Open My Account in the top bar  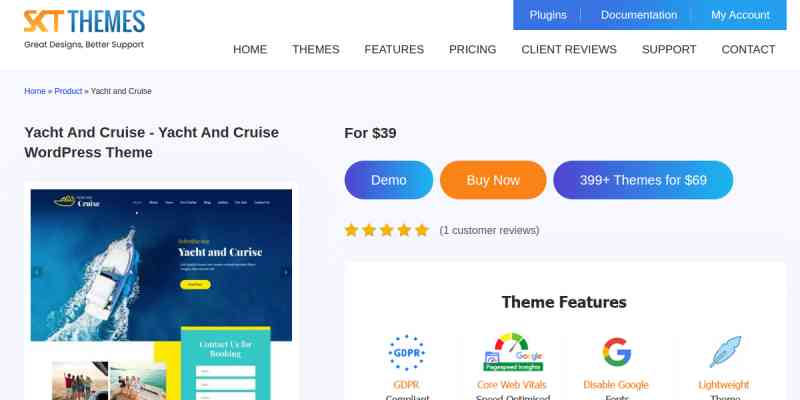tap(740, 15)
